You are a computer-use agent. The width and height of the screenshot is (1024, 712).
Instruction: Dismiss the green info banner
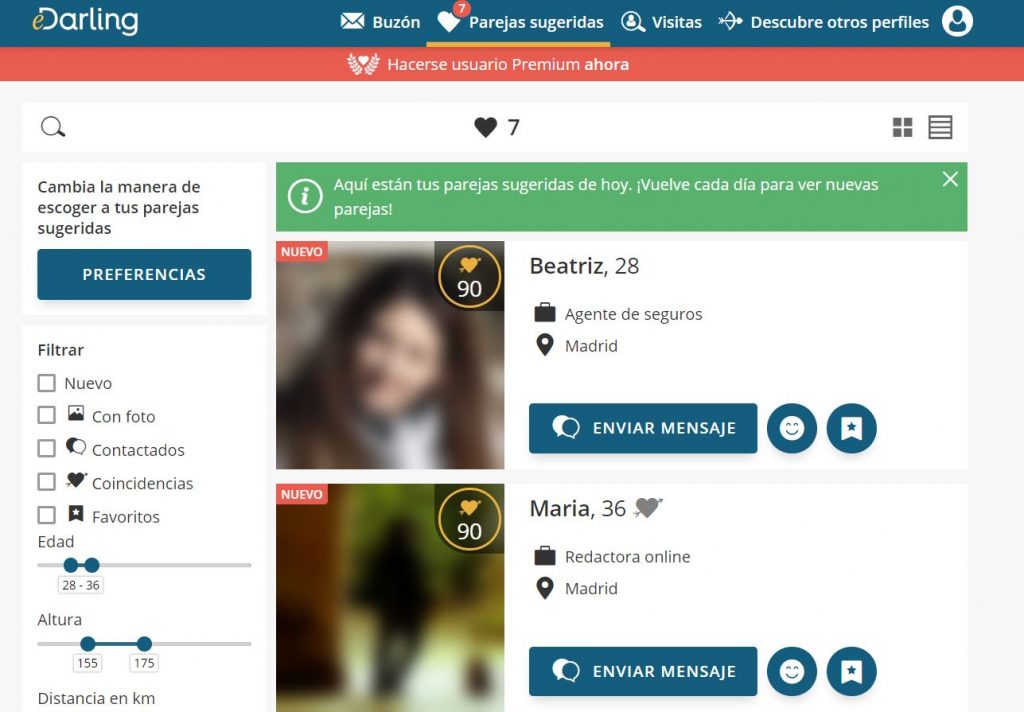click(950, 179)
